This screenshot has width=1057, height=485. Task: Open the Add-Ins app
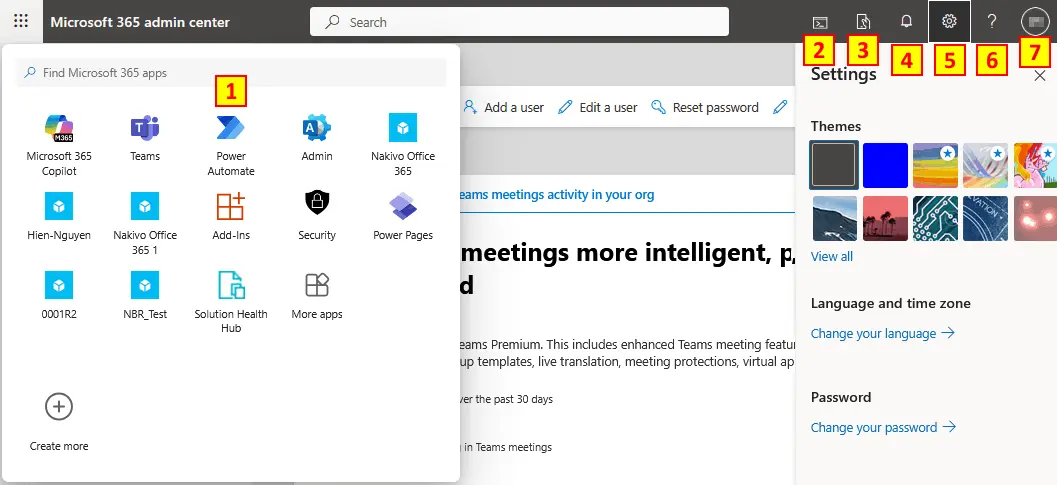click(231, 217)
